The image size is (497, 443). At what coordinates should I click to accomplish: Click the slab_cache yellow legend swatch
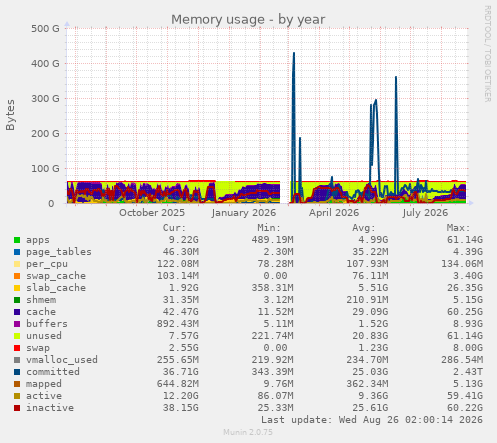coord(17,288)
